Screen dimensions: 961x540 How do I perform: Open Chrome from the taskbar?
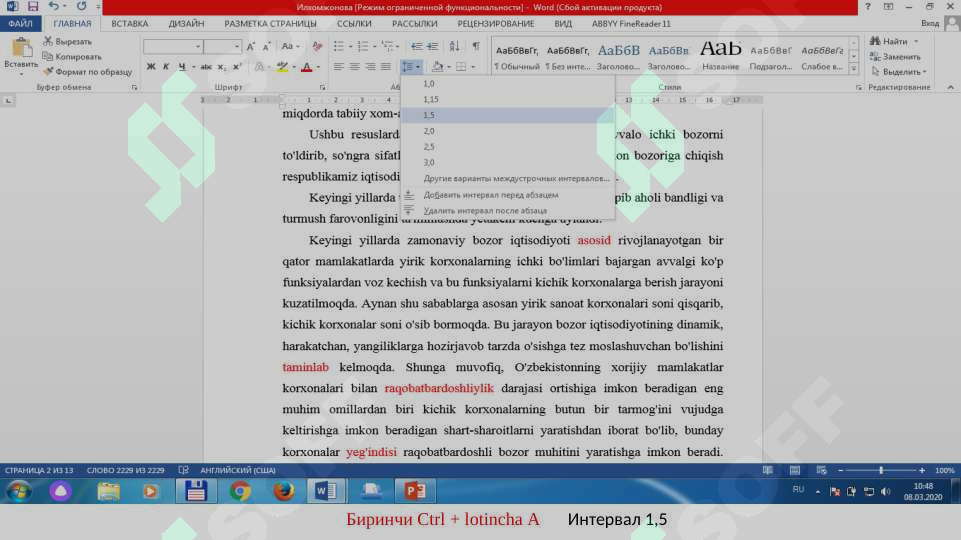coord(240,490)
